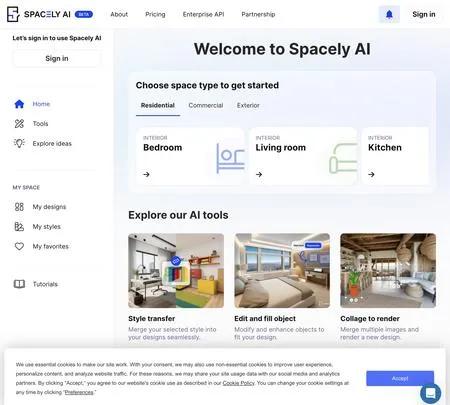This screenshot has width=450, height=405.
Task: Select the Living room heading text
Action: pos(281,147)
